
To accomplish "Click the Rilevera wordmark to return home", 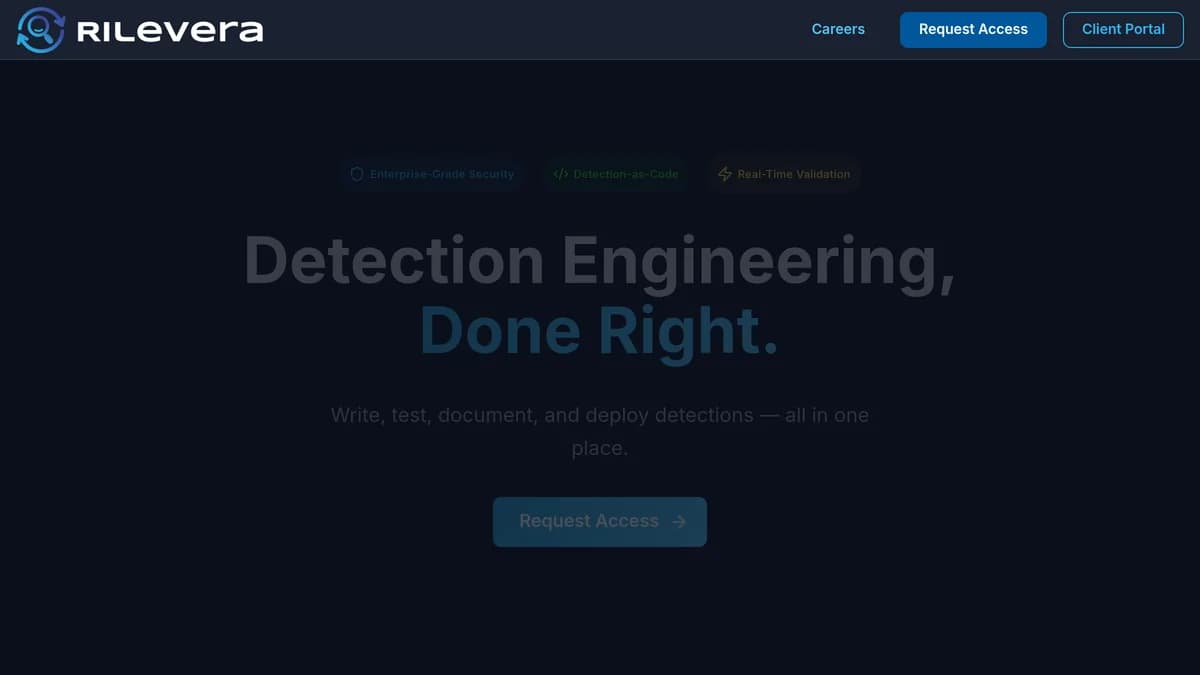I will [x=170, y=30].
